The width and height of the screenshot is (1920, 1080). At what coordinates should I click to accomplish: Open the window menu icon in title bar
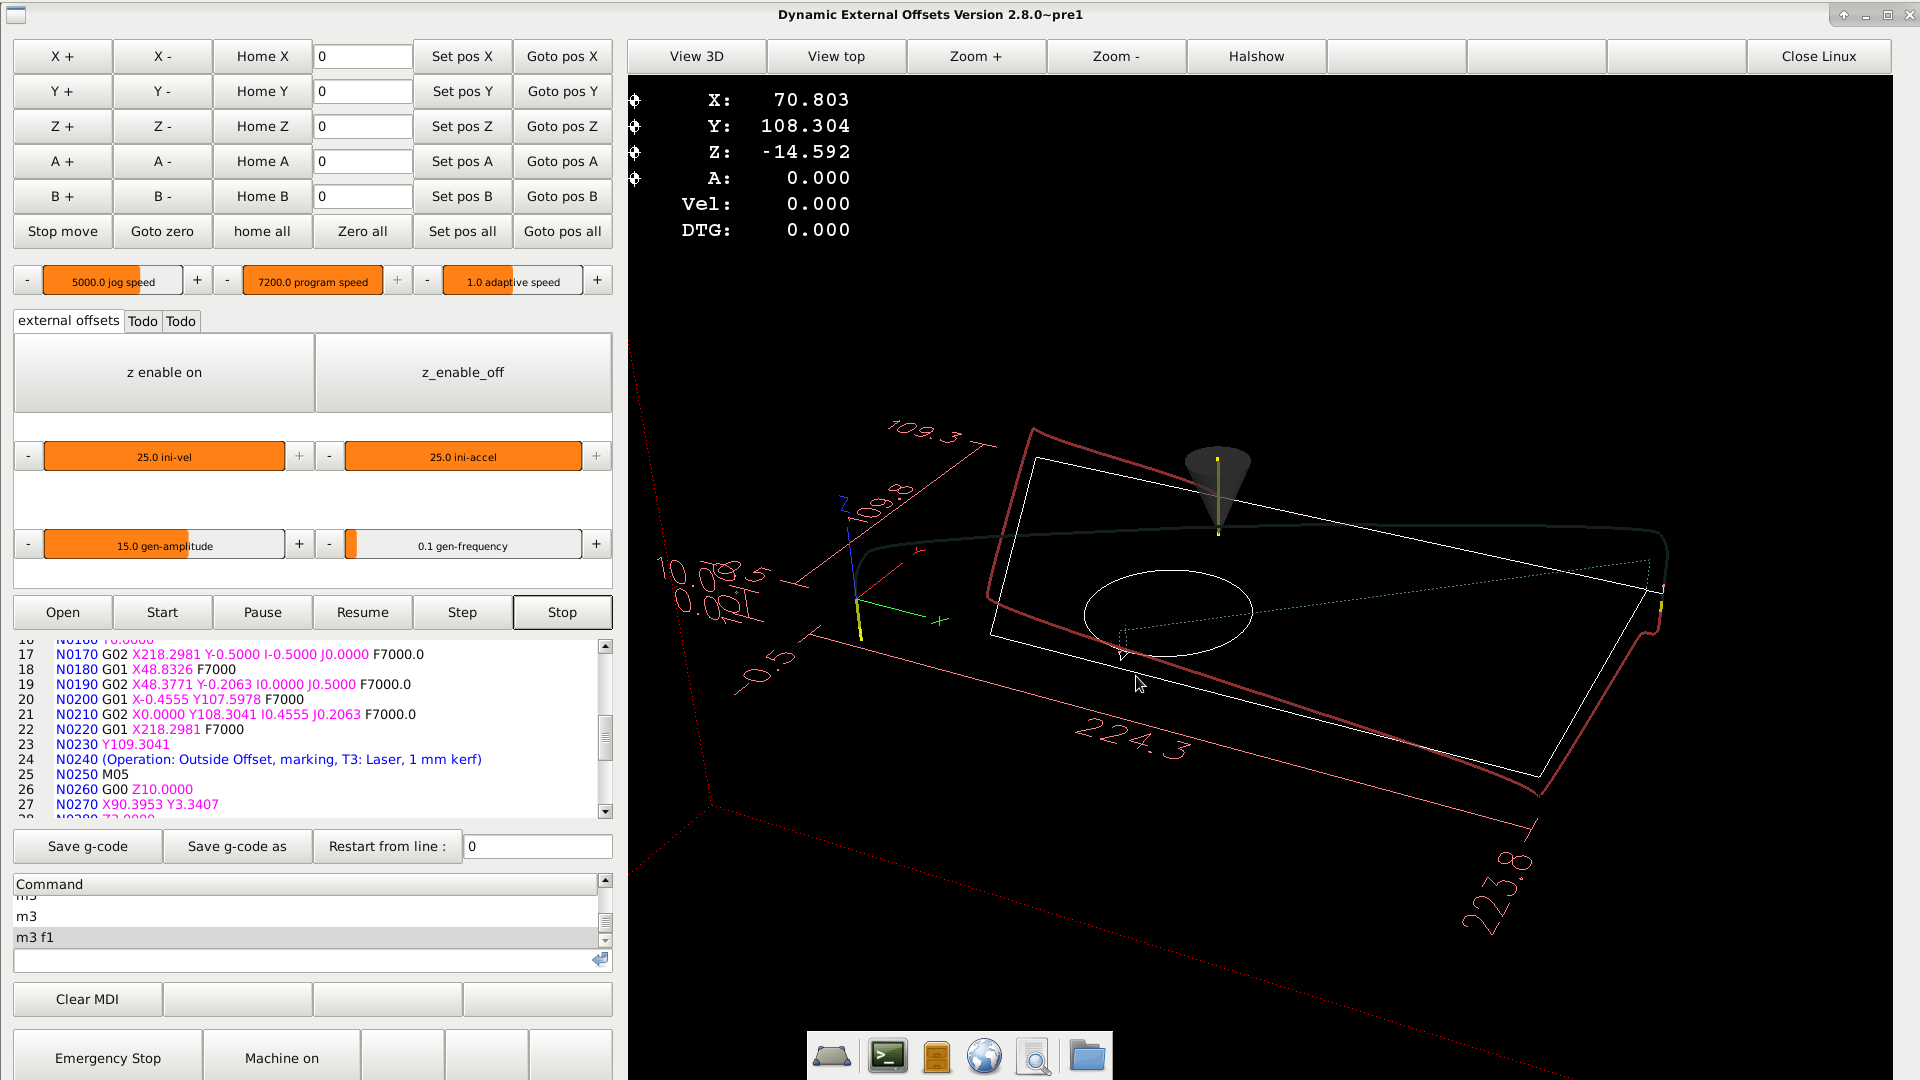click(16, 15)
